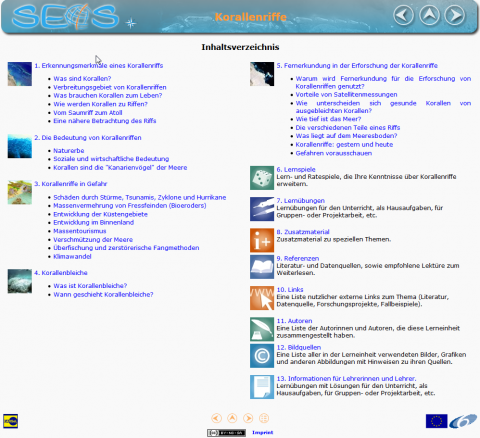Click the next page arrow in header
This screenshot has height=438, width=480.
[455, 15]
